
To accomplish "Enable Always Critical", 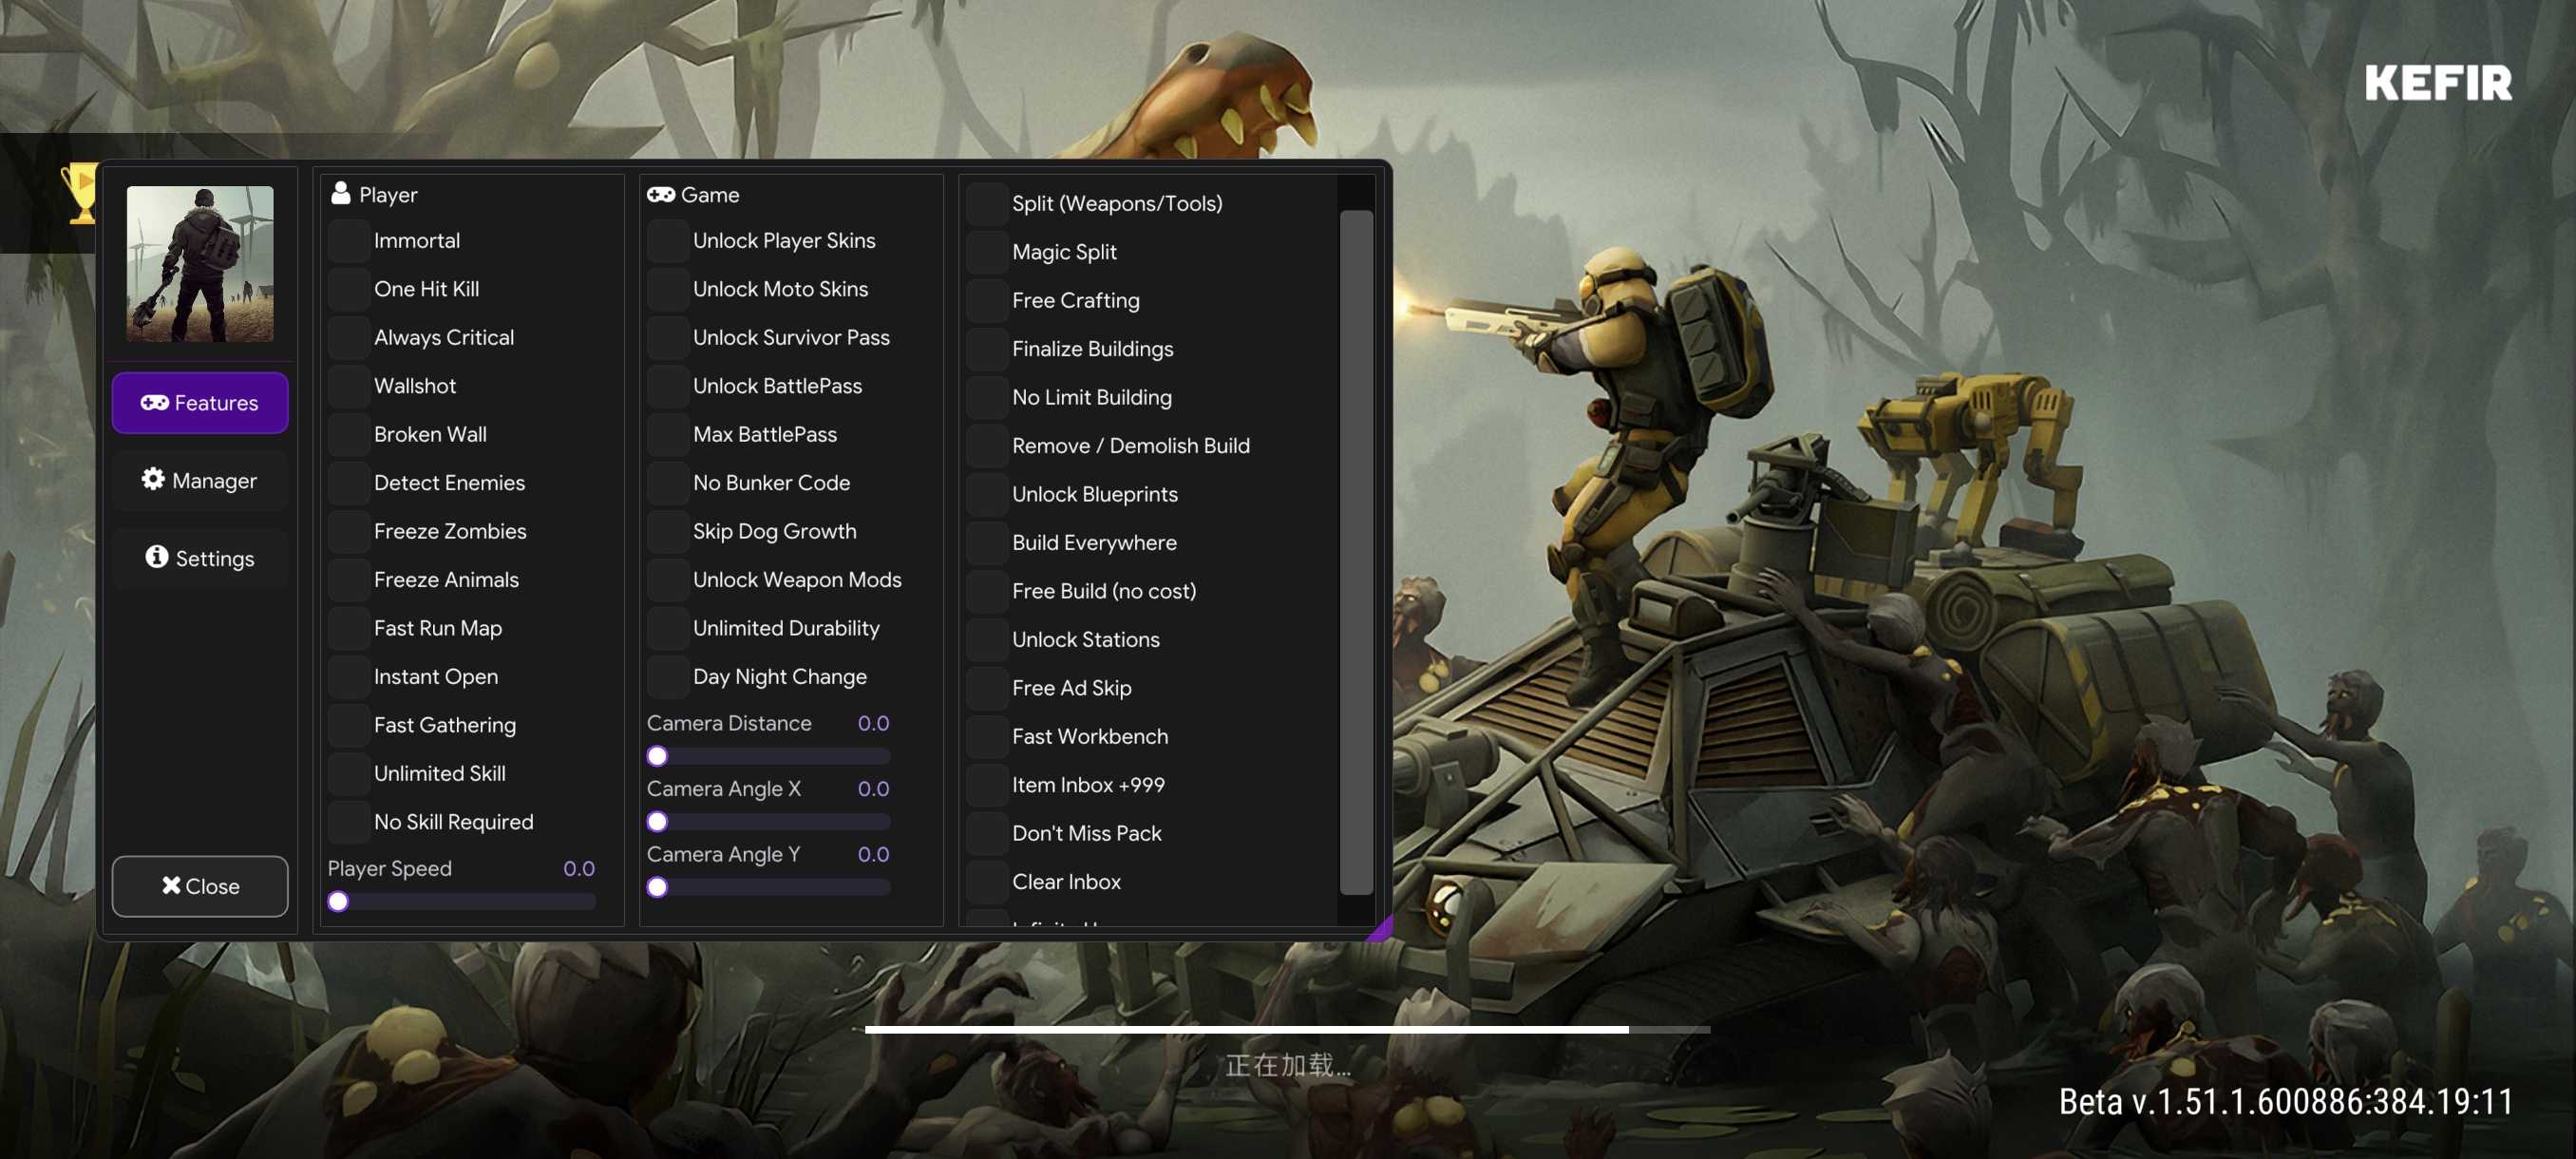I will click(349, 338).
